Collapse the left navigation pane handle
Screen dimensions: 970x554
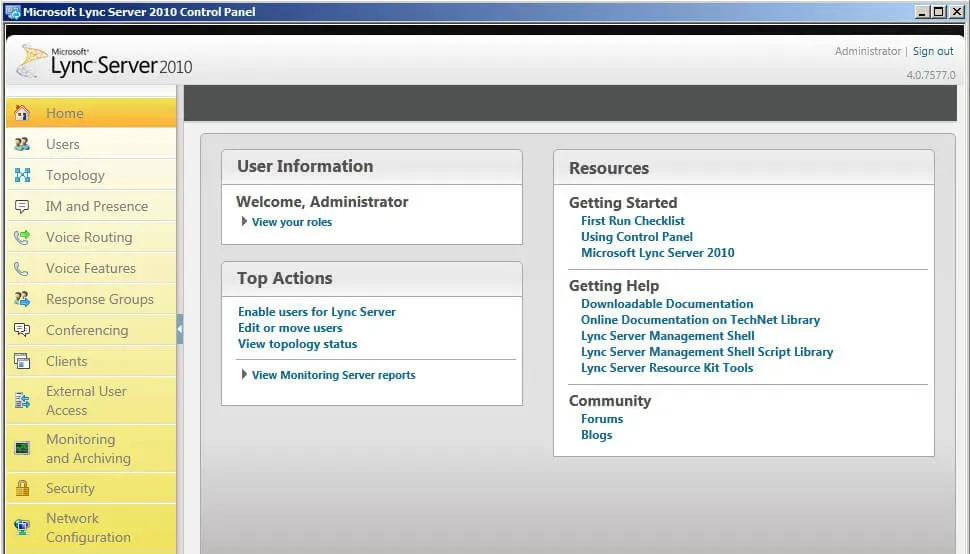180,329
